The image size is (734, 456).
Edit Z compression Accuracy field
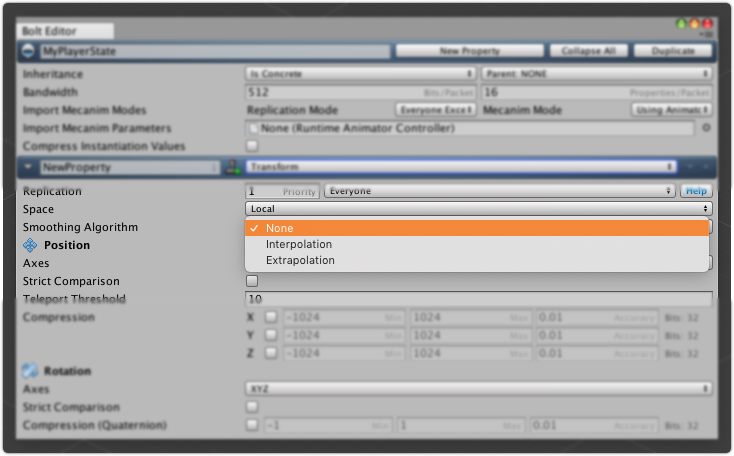pos(597,353)
